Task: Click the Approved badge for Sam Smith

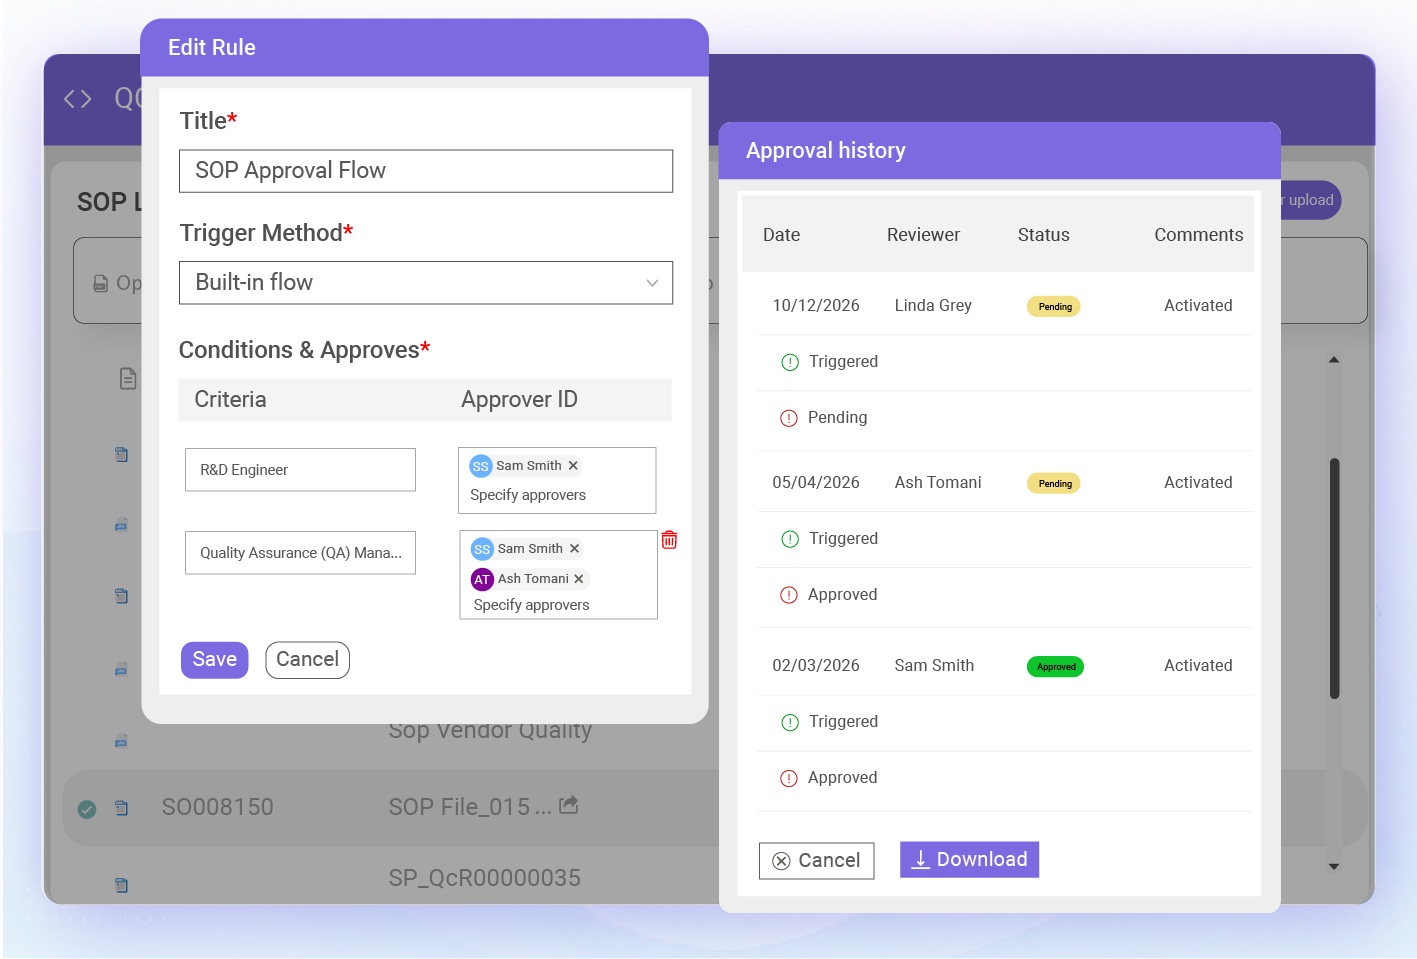Action: (1055, 667)
